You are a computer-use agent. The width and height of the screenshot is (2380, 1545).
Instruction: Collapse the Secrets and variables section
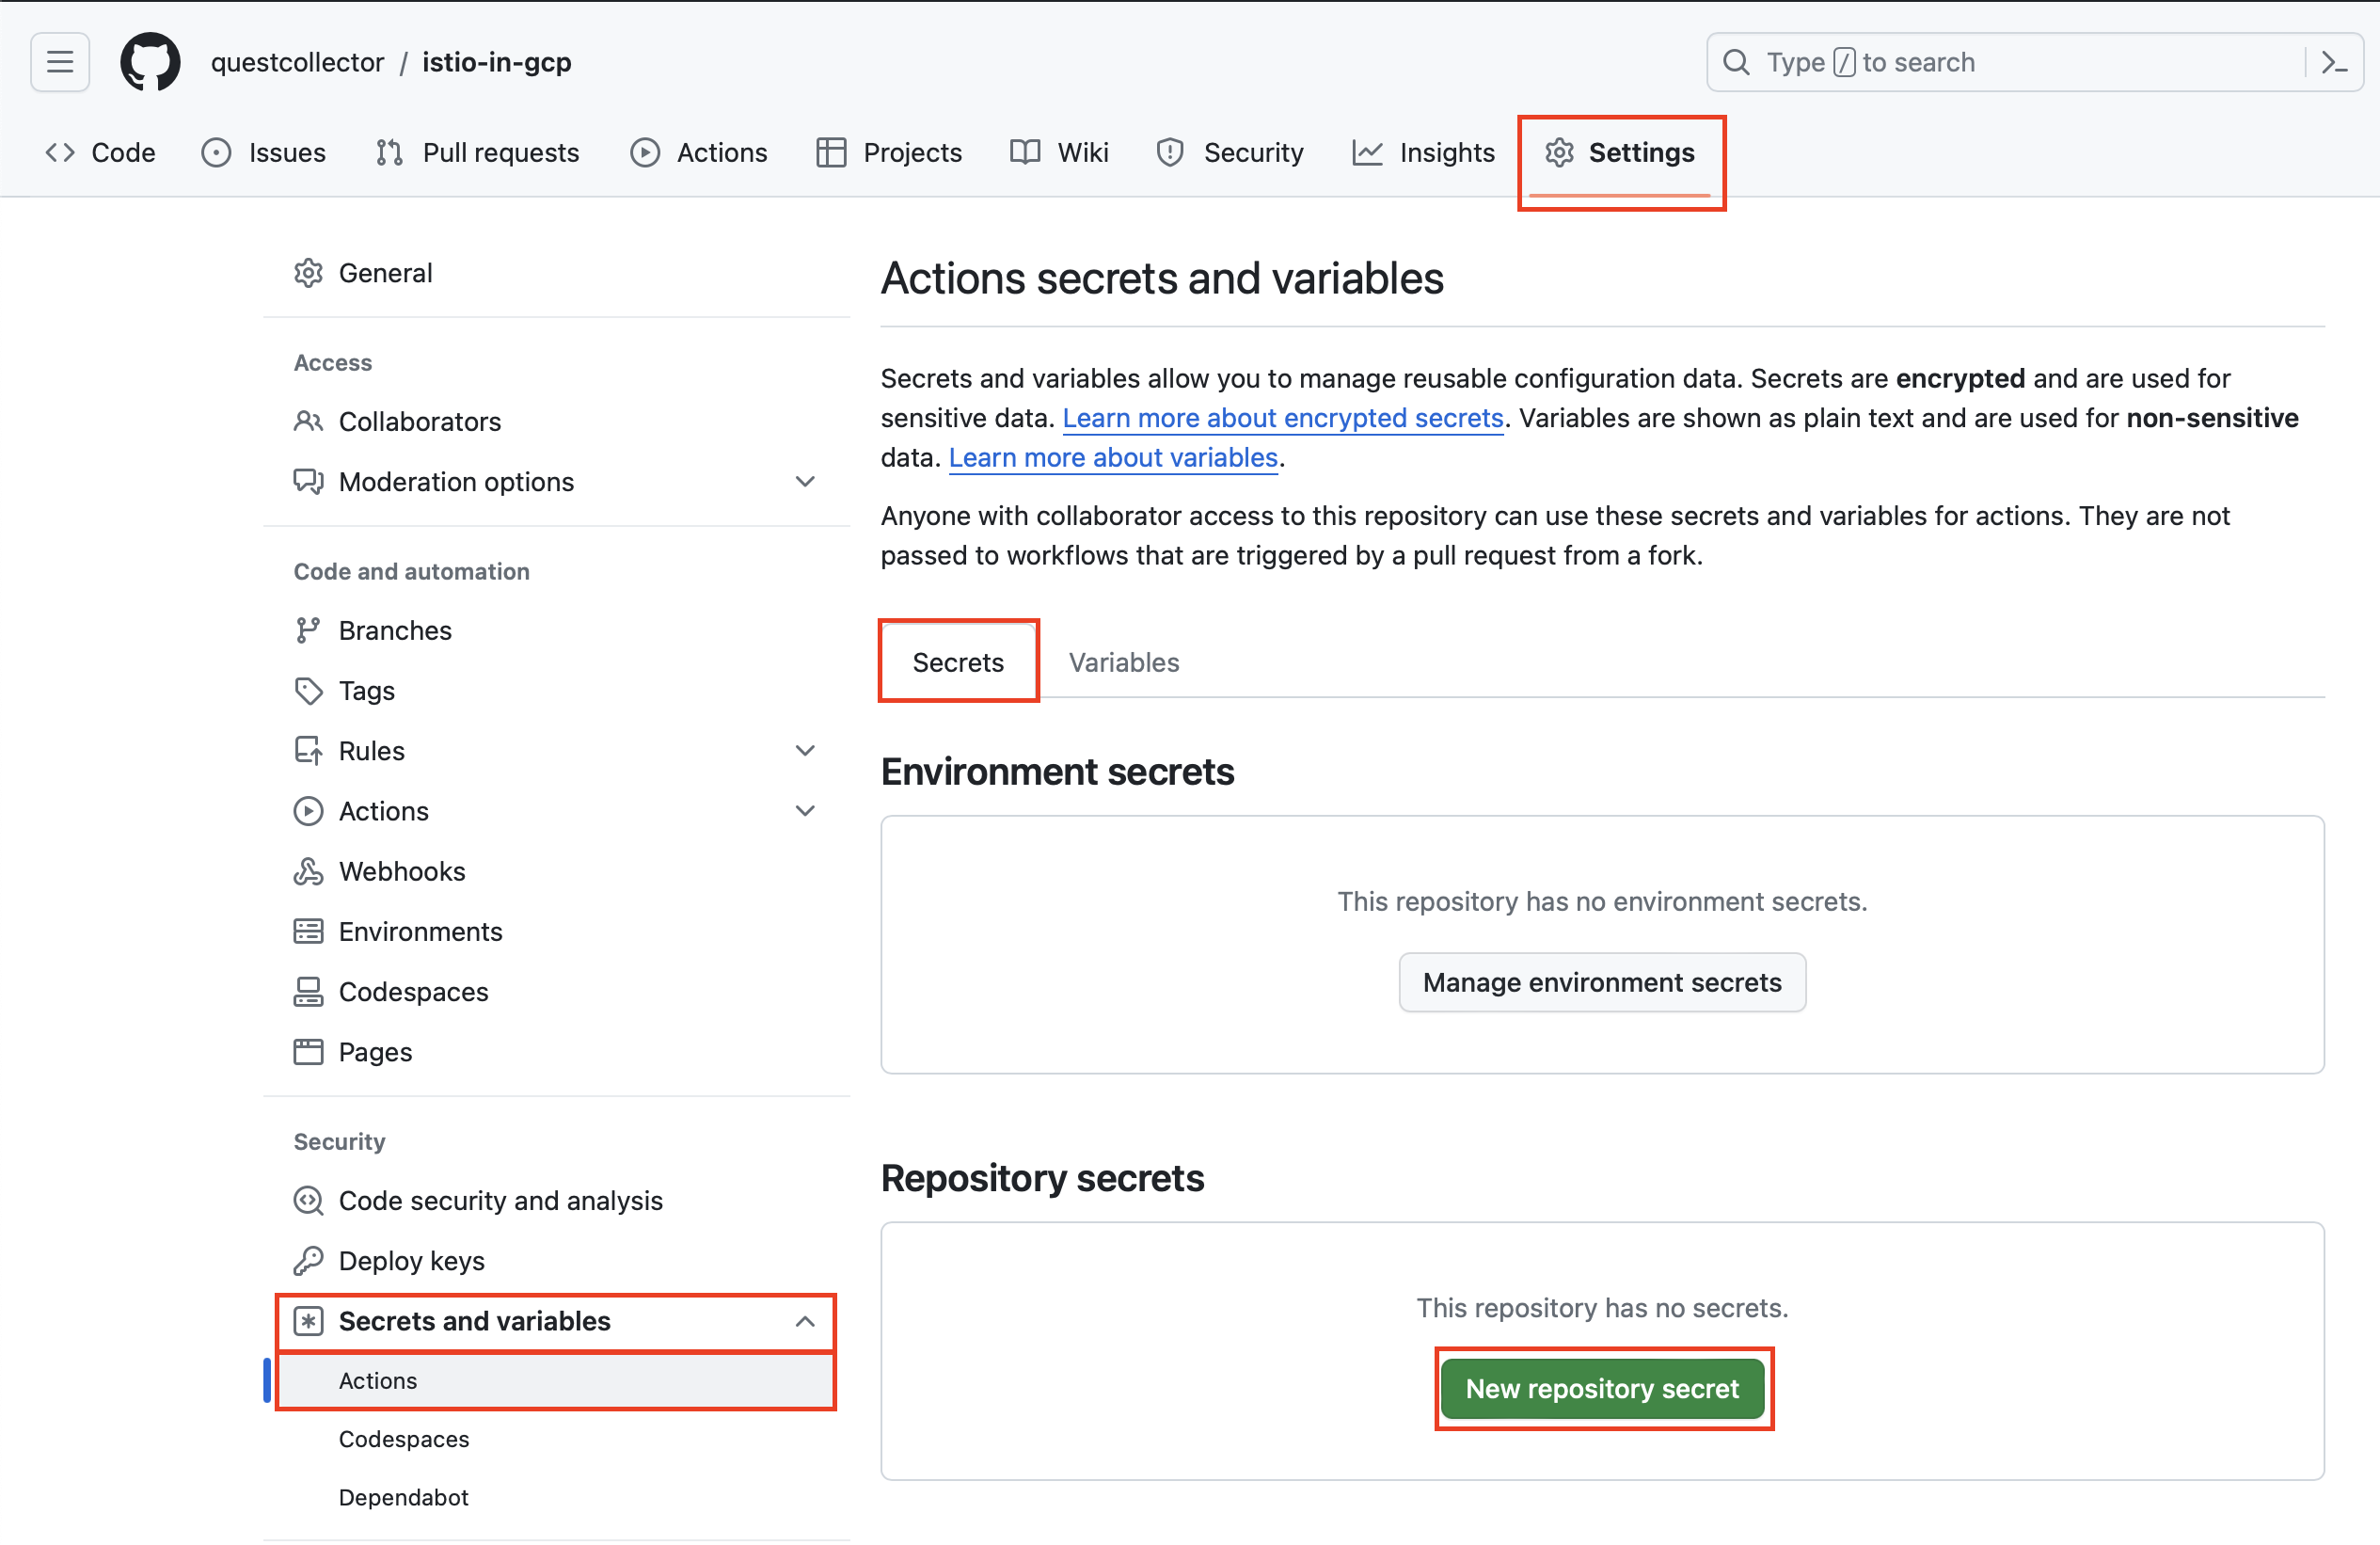point(805,1321)
